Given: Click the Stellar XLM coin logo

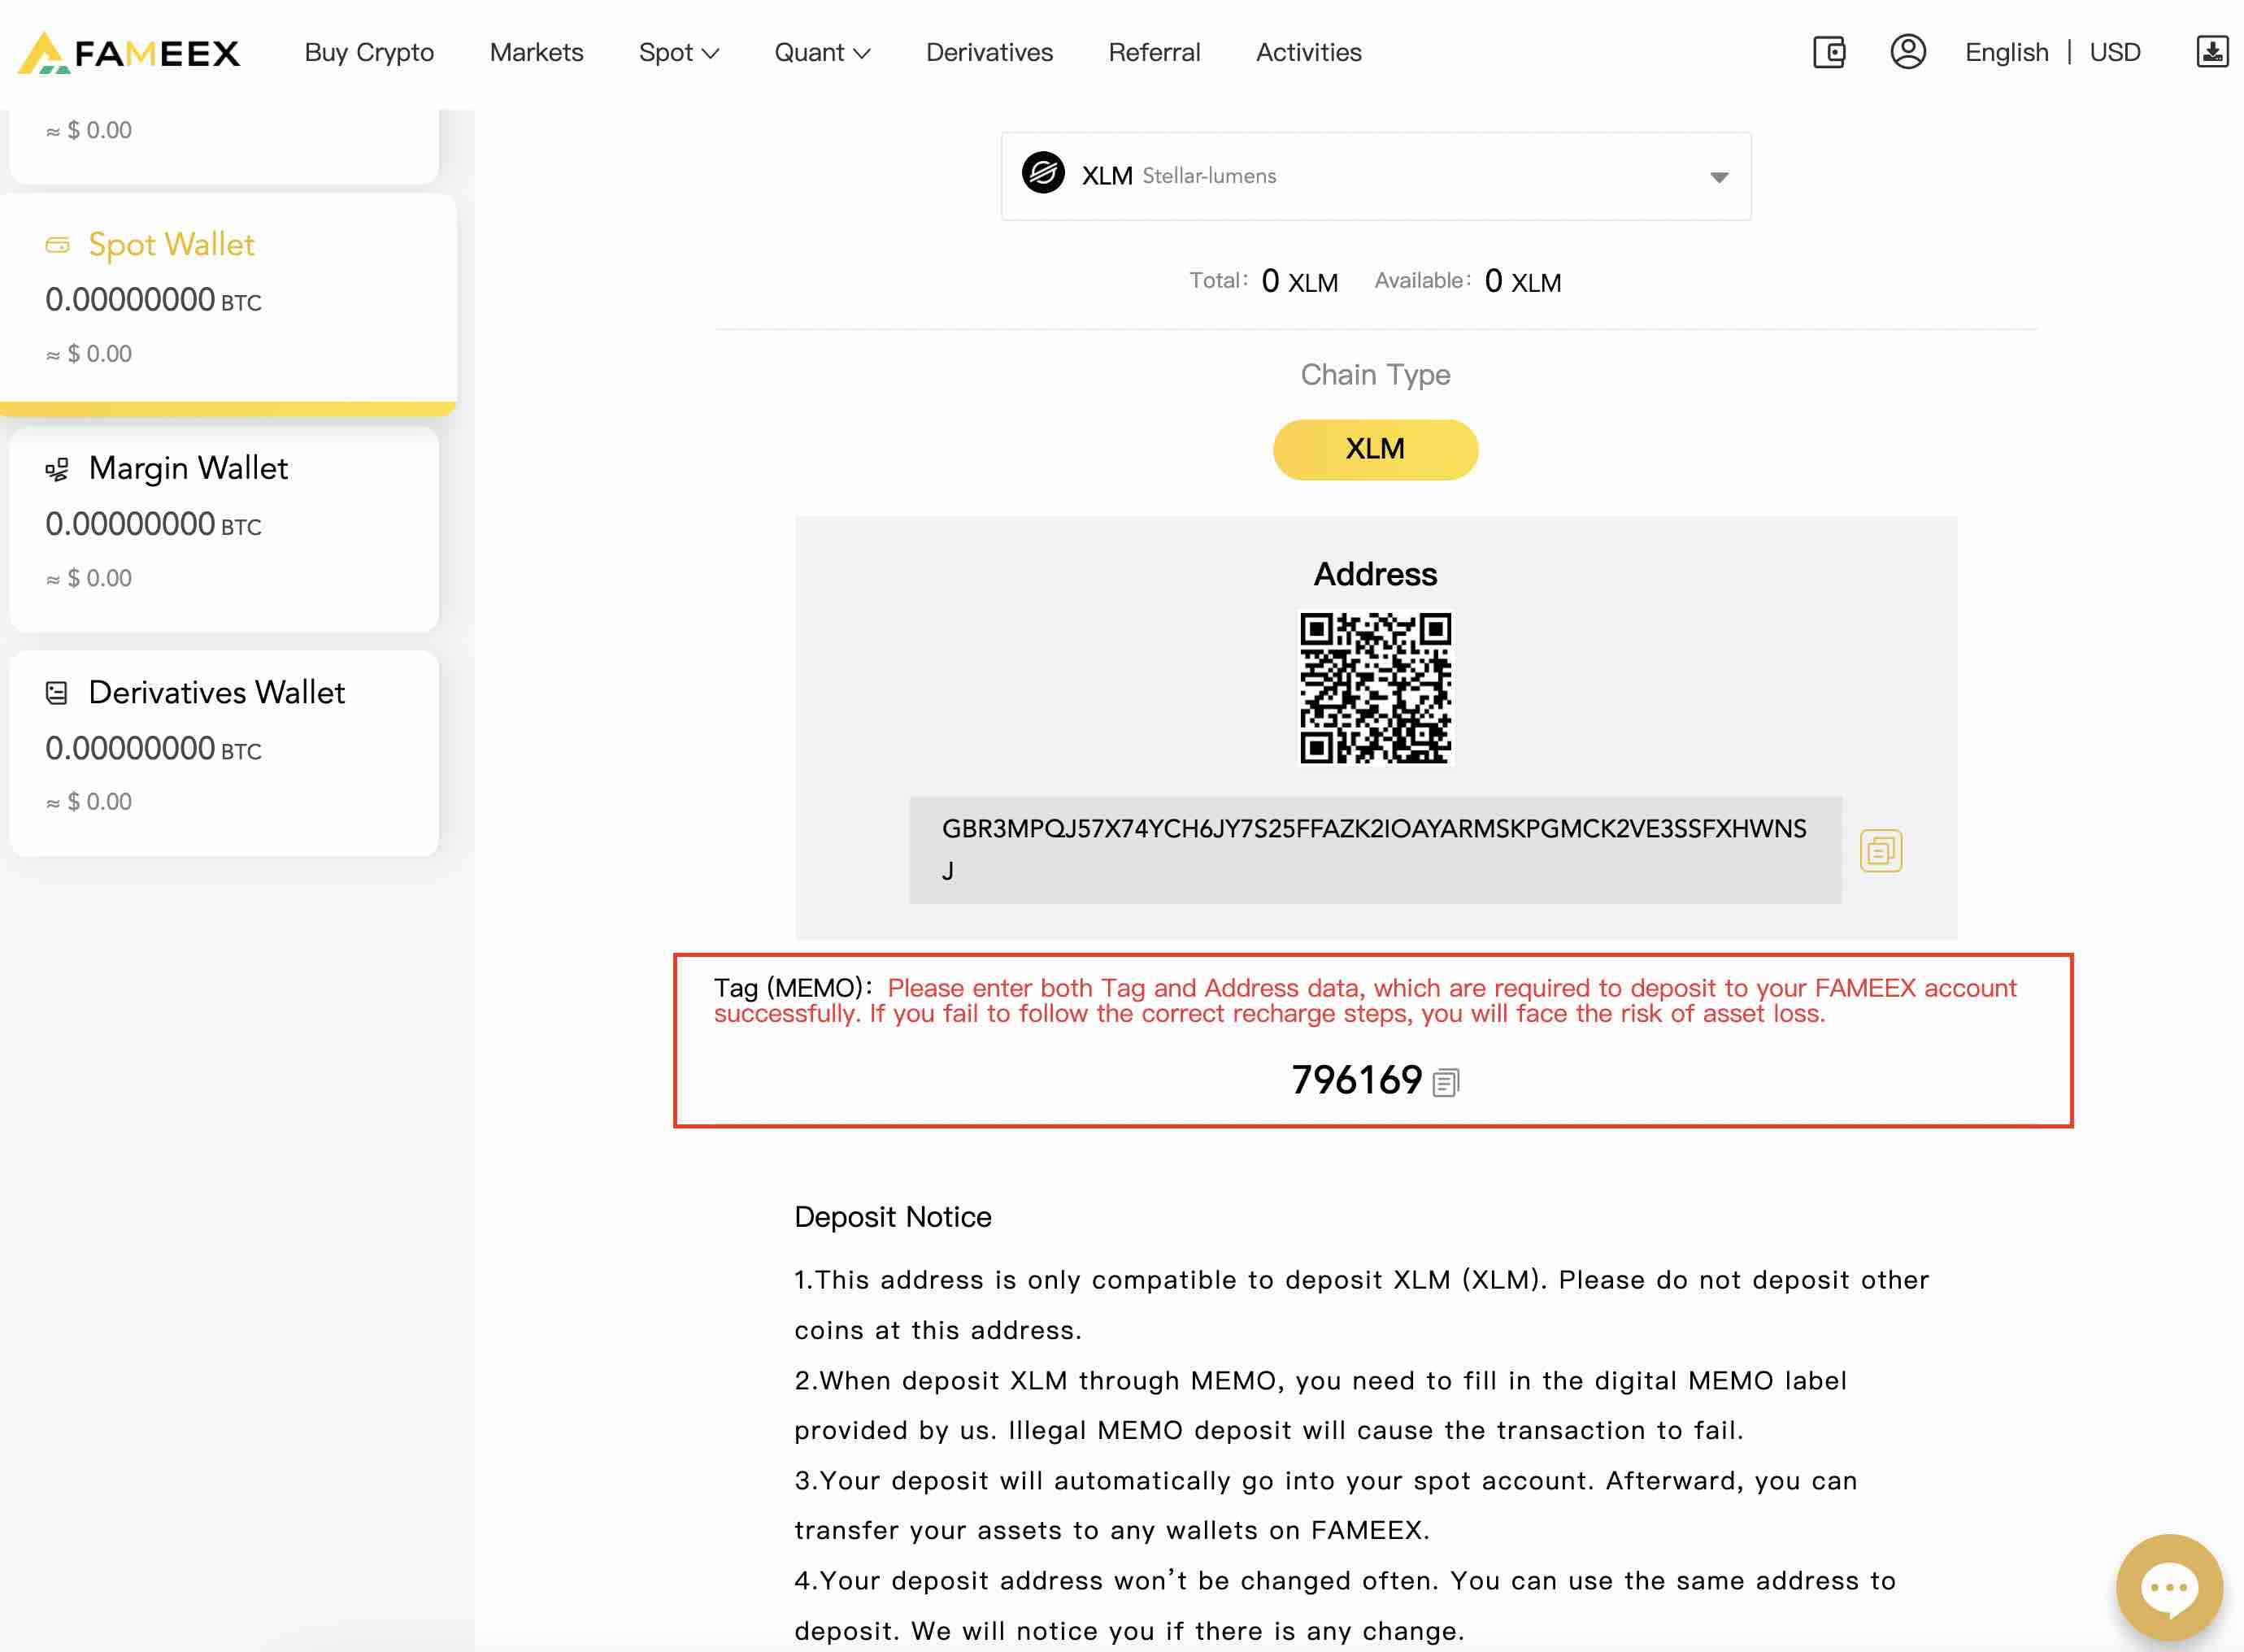Looking at the screenshot, I should click(x=1043, y=174).
